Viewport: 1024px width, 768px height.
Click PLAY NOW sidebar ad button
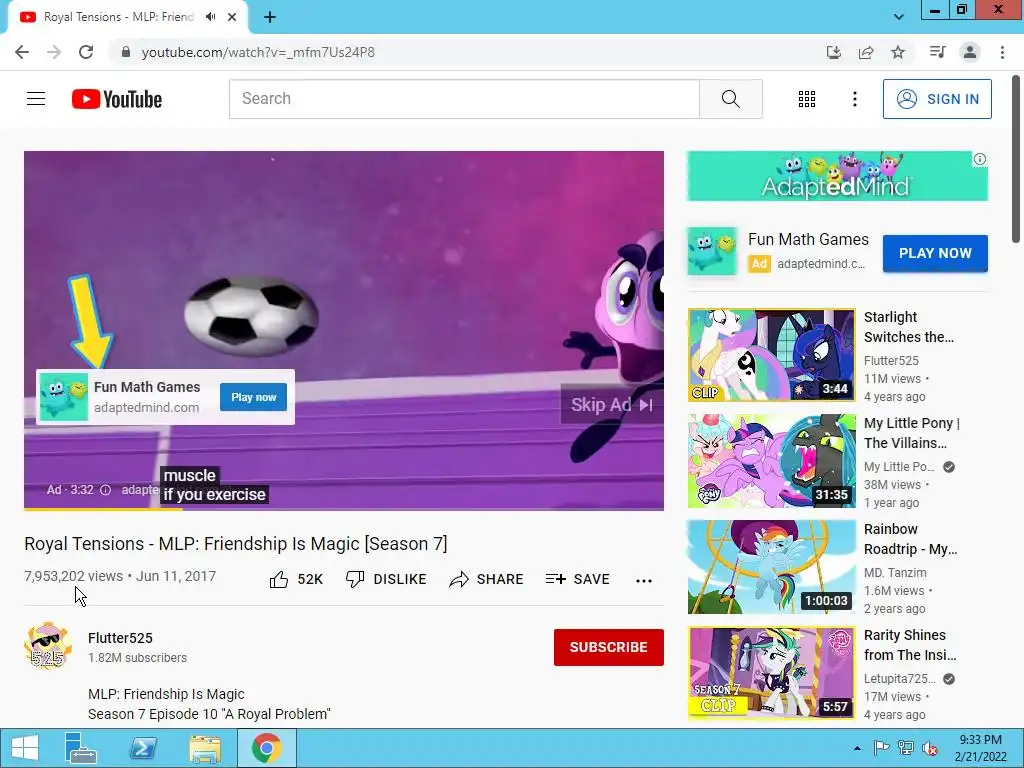point(935,253)
